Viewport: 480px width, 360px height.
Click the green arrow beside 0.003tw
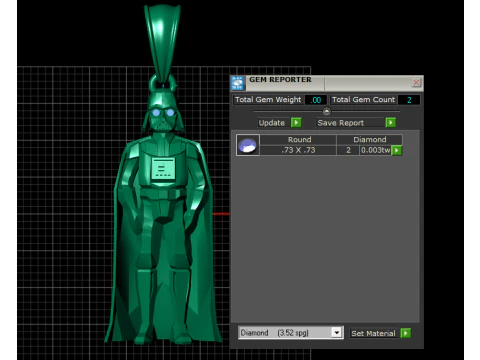click(397, 150)
